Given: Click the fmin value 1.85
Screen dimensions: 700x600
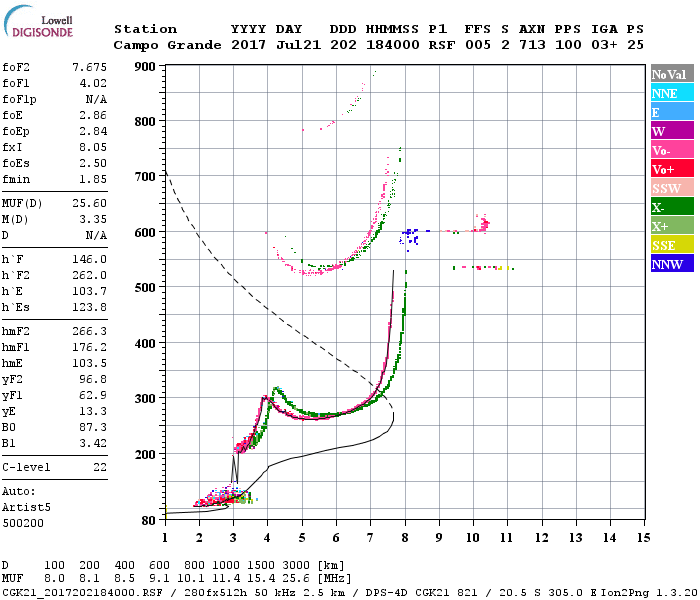Looking at the screenshot, I should click(93, 179).
